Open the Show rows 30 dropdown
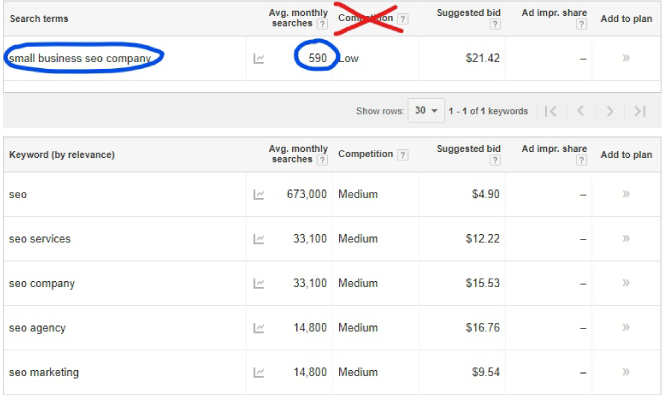Image resolution: width=666 pixels, height=395 pixels. click(426, 110)
